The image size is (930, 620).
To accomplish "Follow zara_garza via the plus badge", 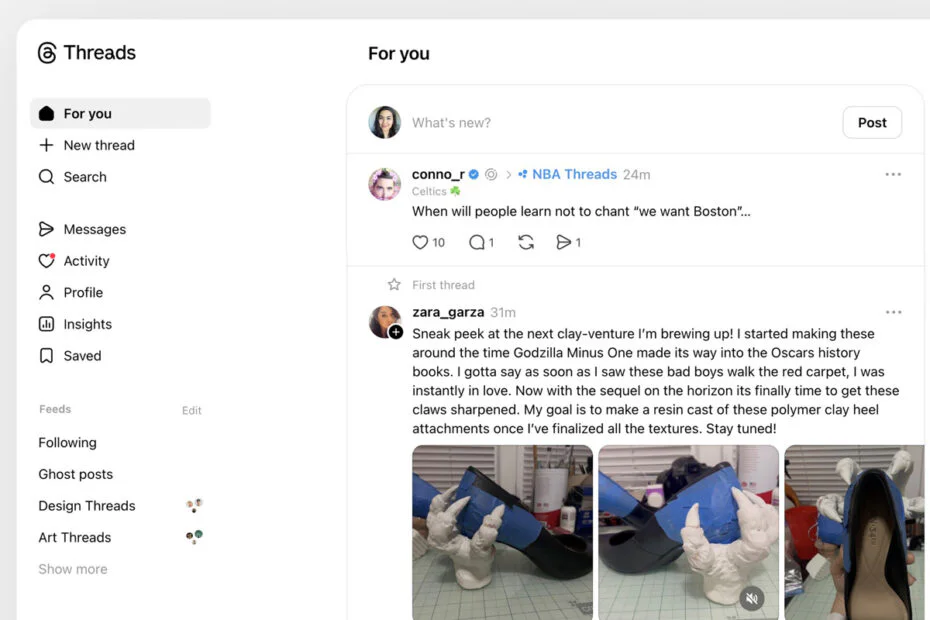I will click(x=395, y=331).
